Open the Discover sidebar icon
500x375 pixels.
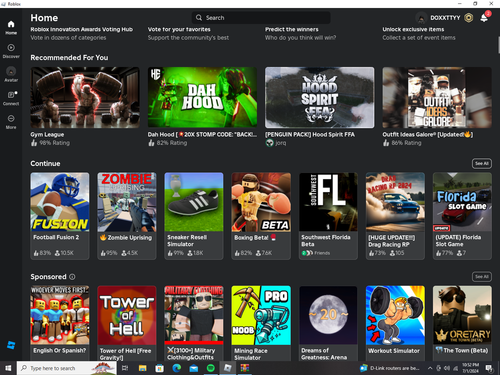11,51
